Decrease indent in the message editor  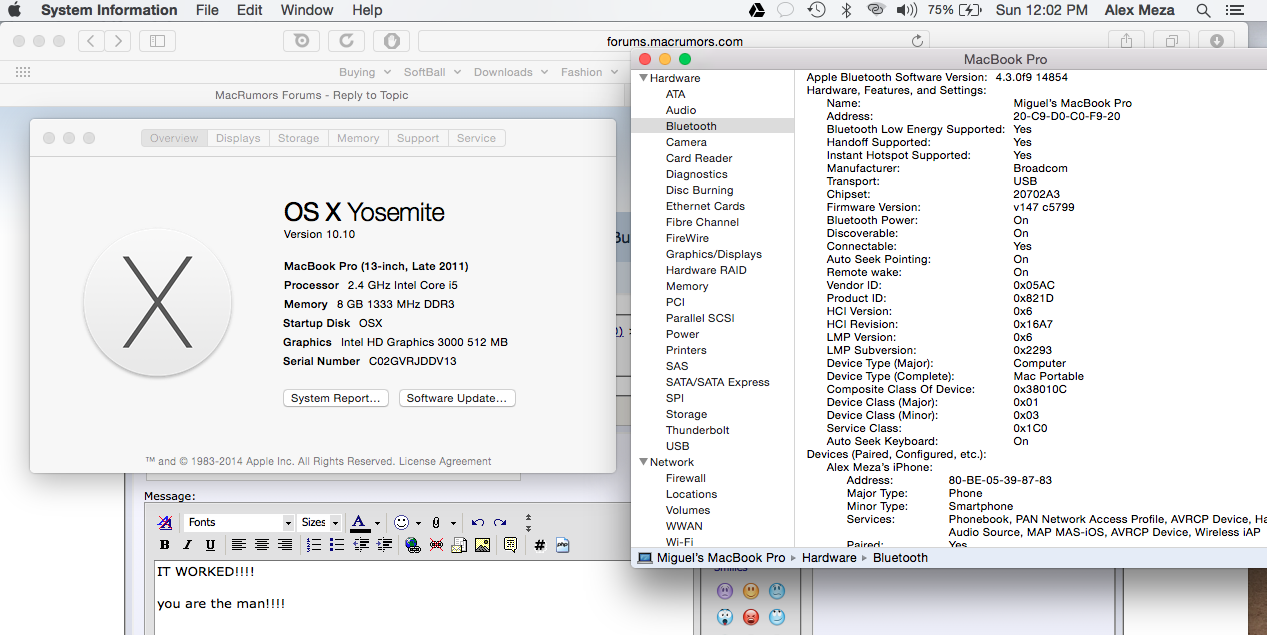pos(360,545)
